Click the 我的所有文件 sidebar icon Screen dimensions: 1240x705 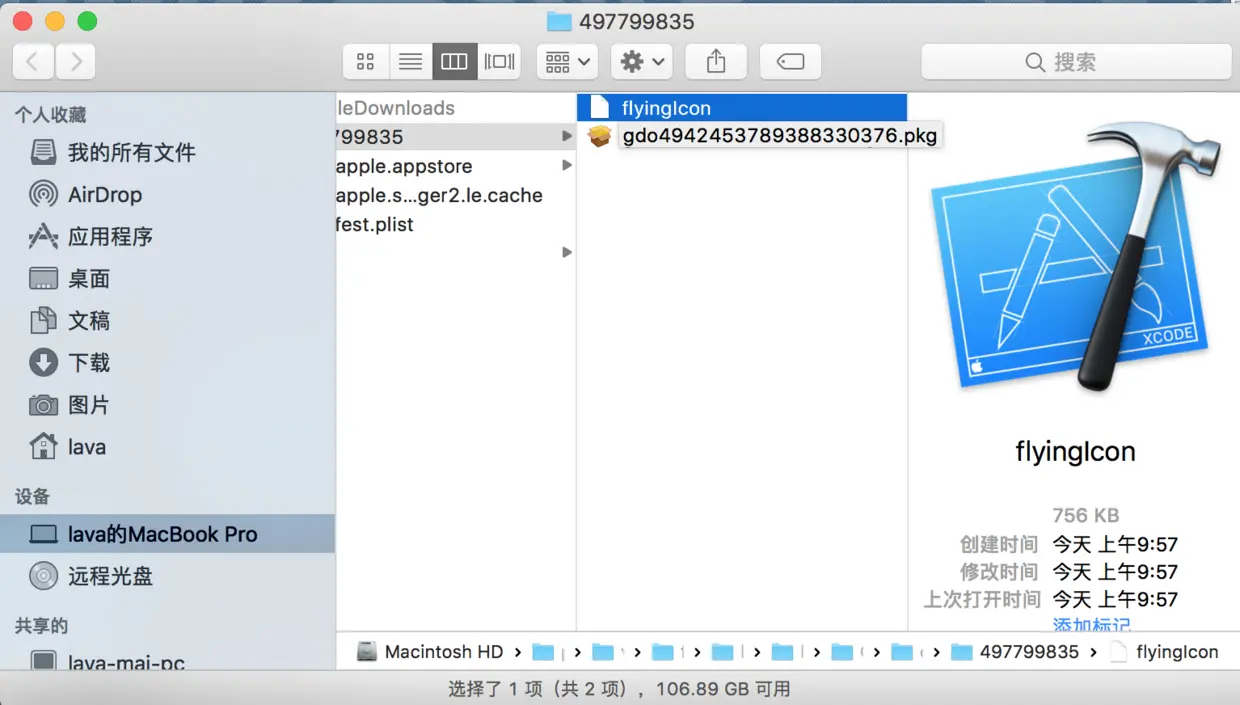click(43, 152)
